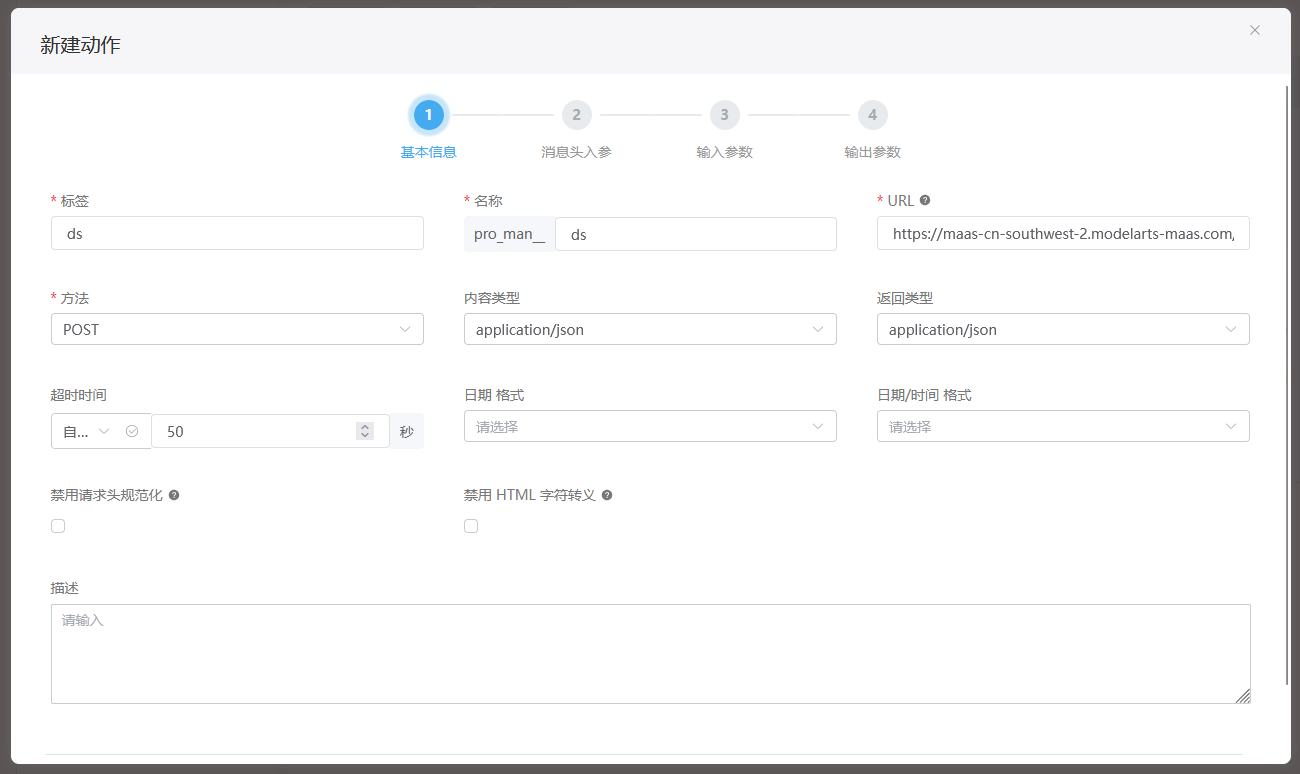The width and height of the screenshot is (1300, 774).
Task: Go to step 3 输入参数
Action: (x=725, y=129)
